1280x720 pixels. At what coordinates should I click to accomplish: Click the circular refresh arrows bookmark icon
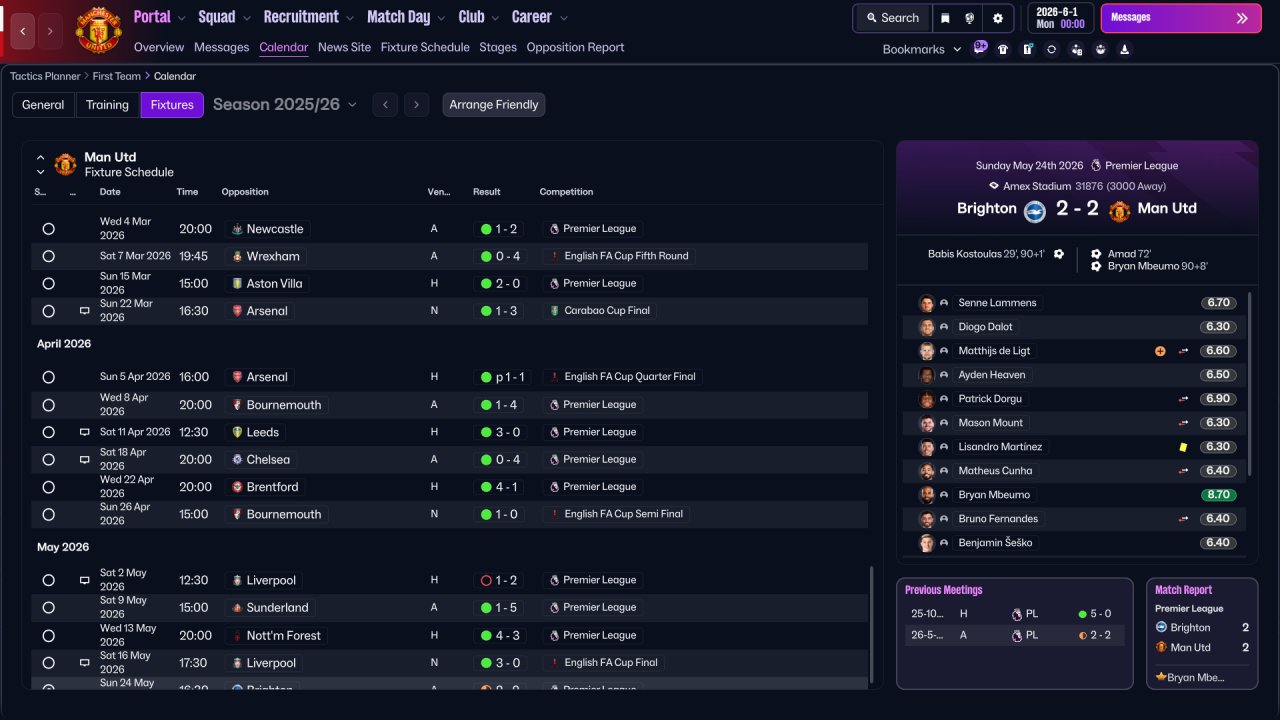(x=1051, y=49)
